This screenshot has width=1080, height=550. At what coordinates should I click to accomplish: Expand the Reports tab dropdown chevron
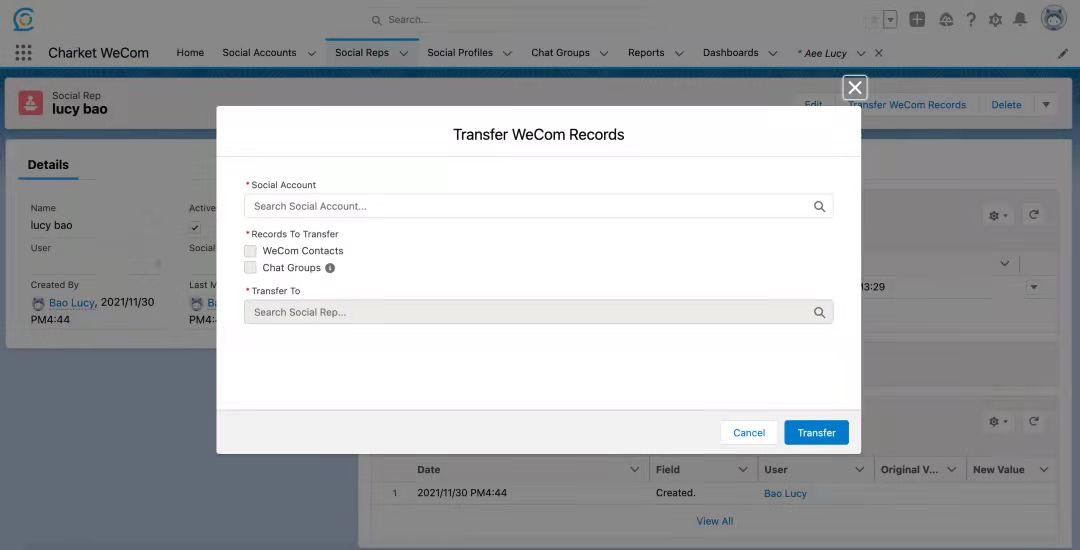tap(679, 53)
